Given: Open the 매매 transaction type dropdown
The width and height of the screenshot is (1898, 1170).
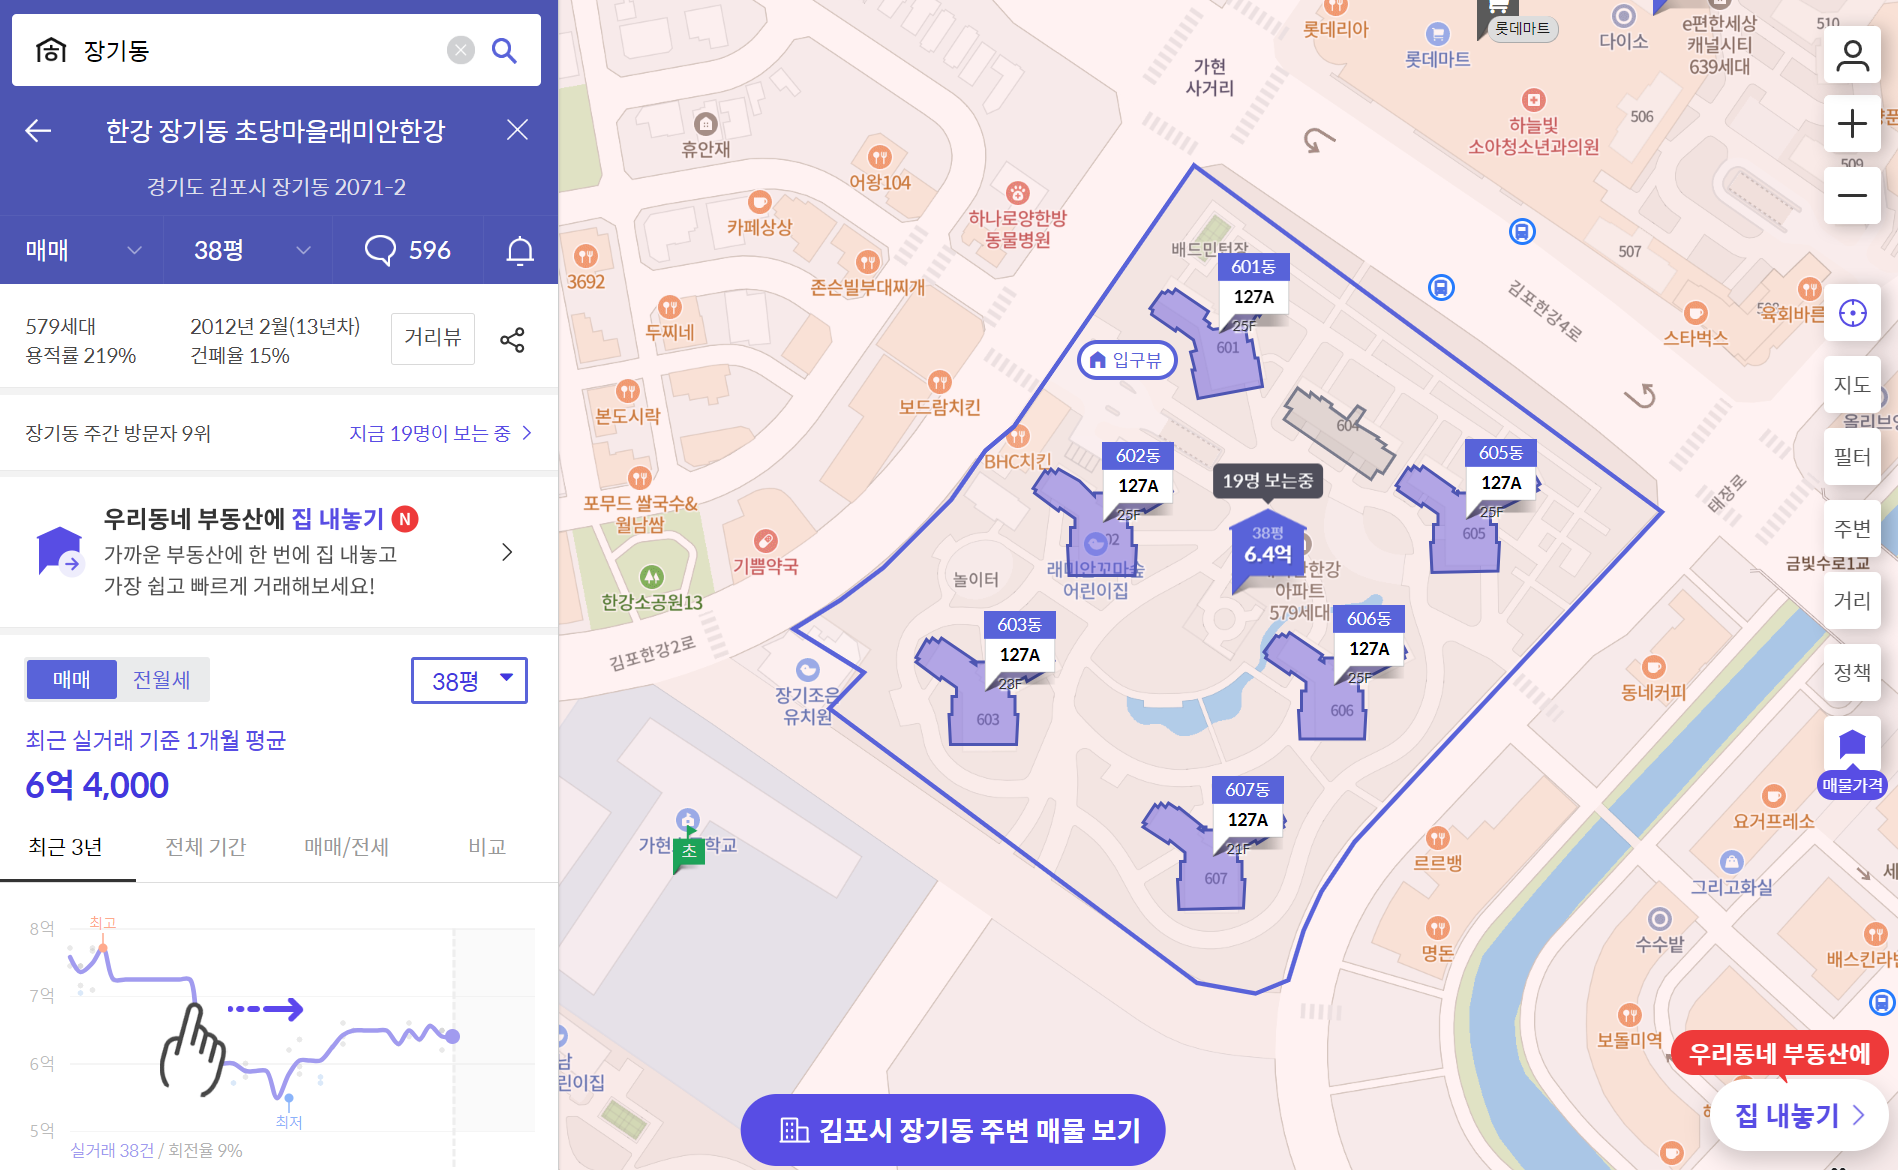Looking at the screenshot, I should pyautogui.click(x=83, y=250).
